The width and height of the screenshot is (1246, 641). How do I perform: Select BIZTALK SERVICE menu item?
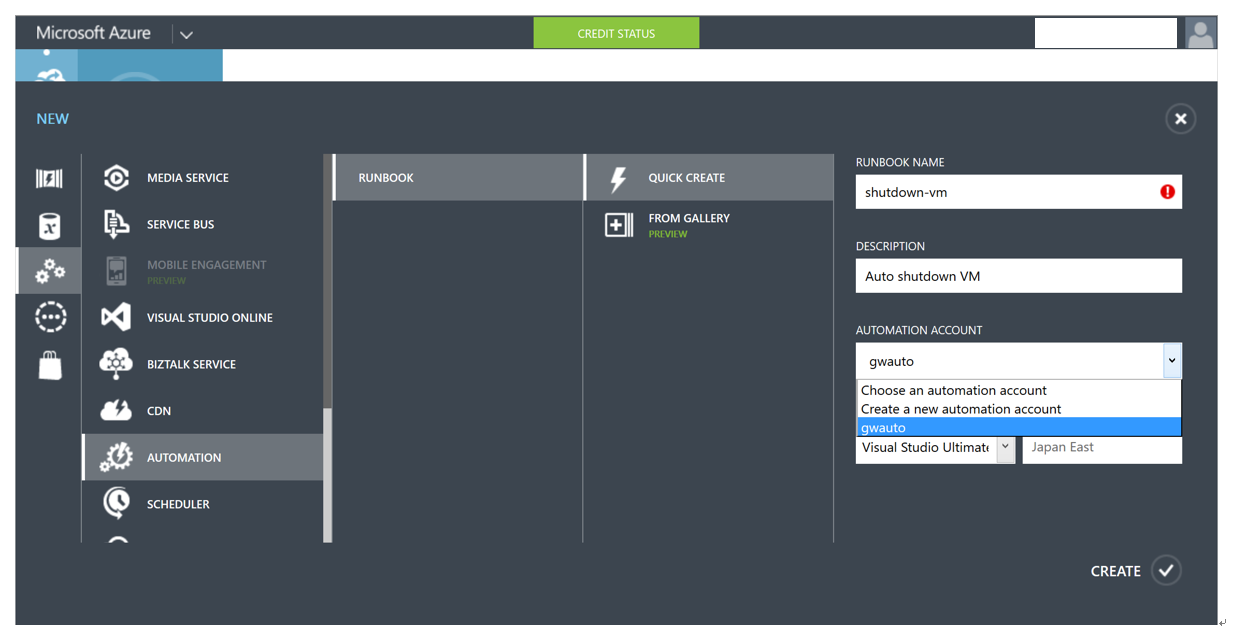point(203,364)
